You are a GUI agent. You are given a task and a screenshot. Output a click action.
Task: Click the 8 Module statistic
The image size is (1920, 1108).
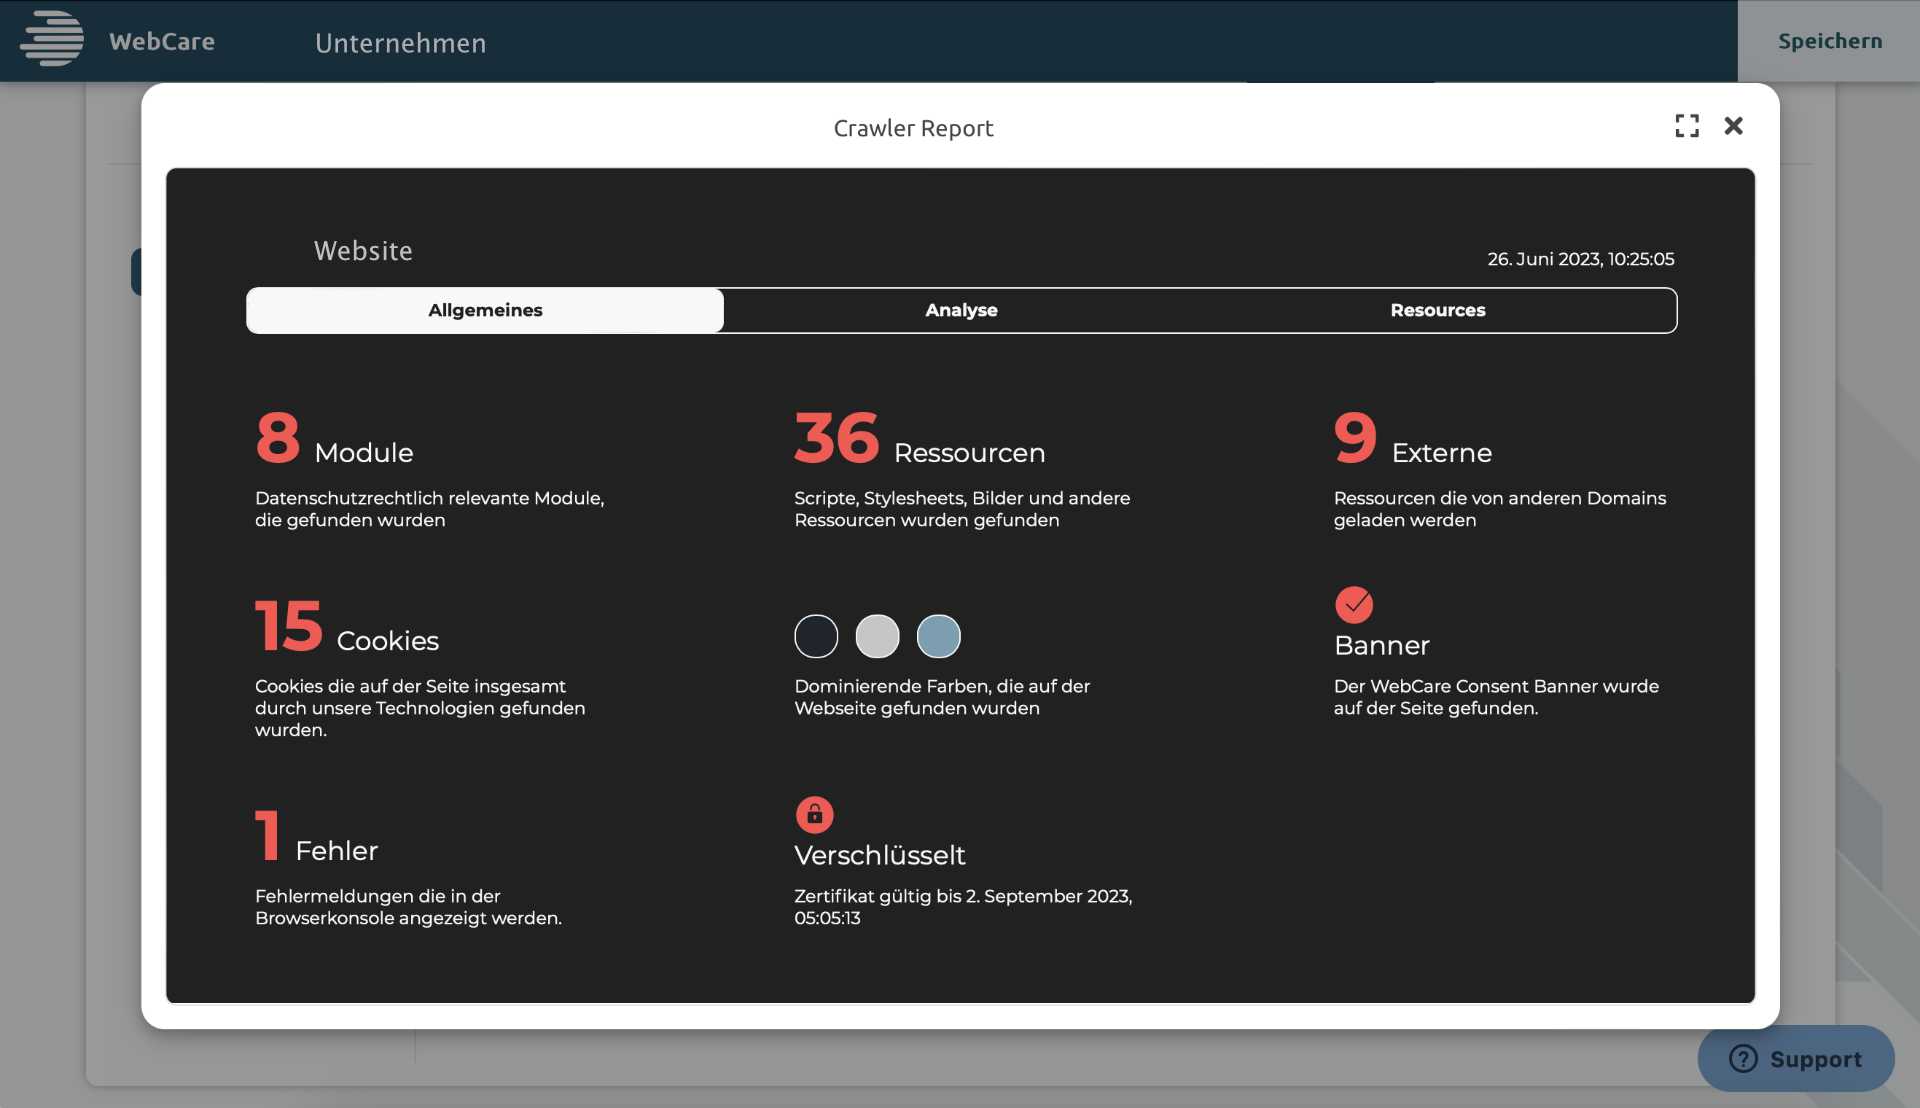point(334,439)
